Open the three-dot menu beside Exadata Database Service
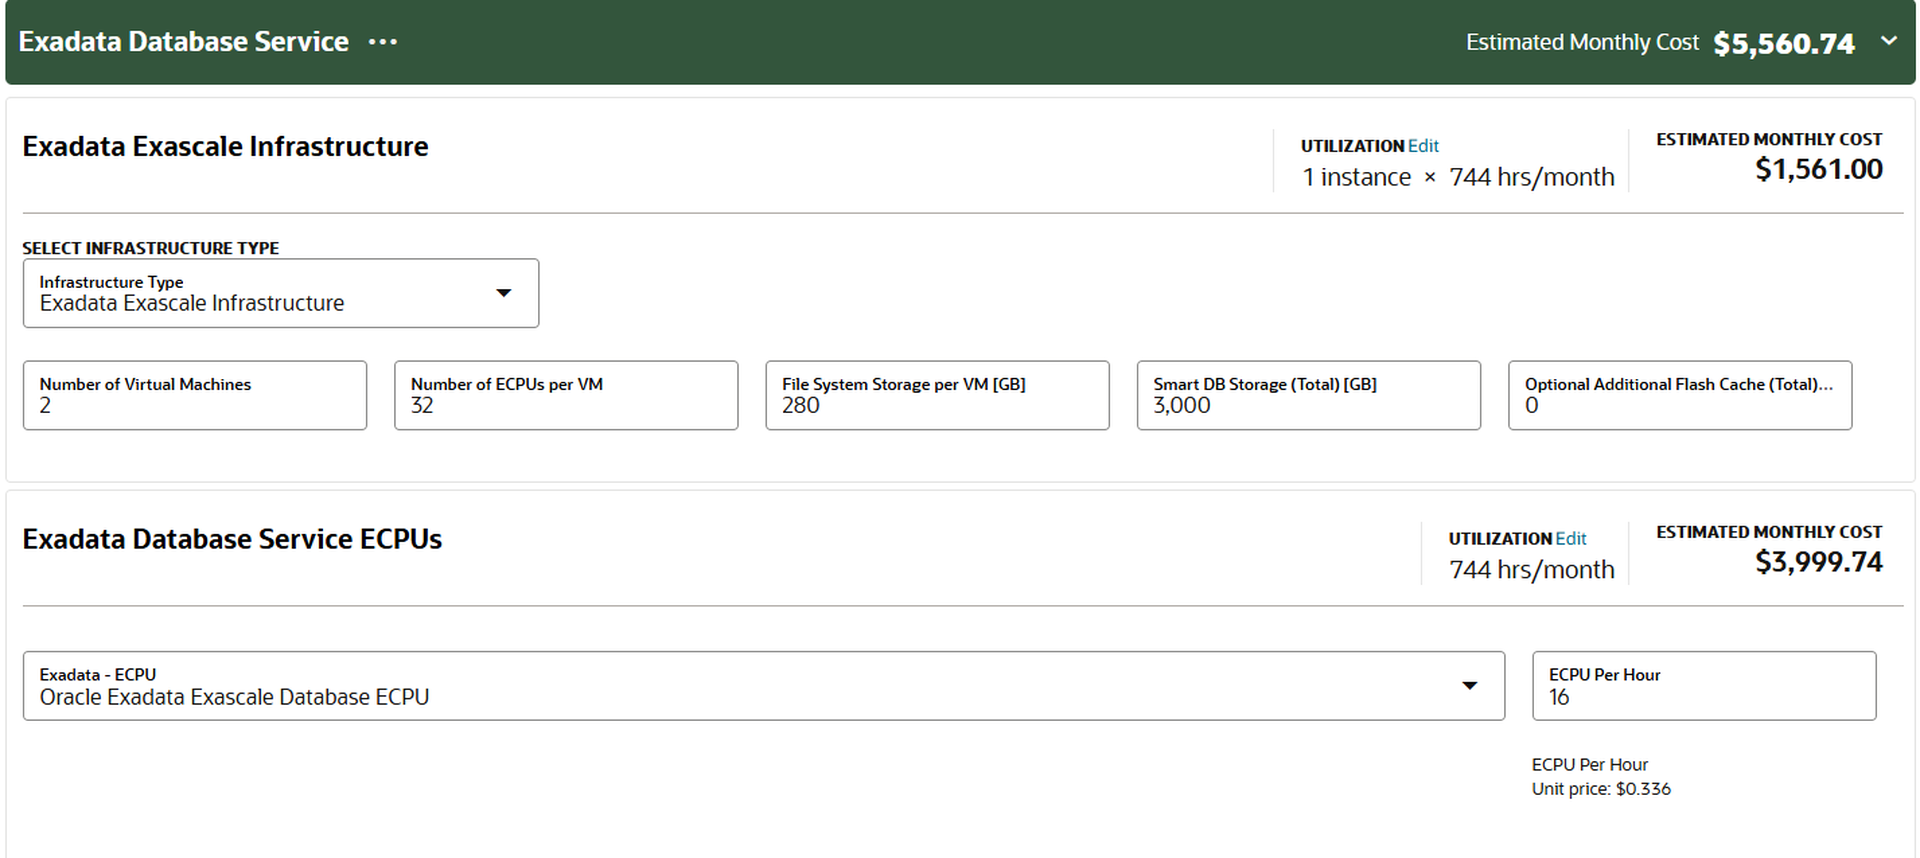Viewport: 1920px width, 858px height. pyautogui.click(x=383, y=42)
